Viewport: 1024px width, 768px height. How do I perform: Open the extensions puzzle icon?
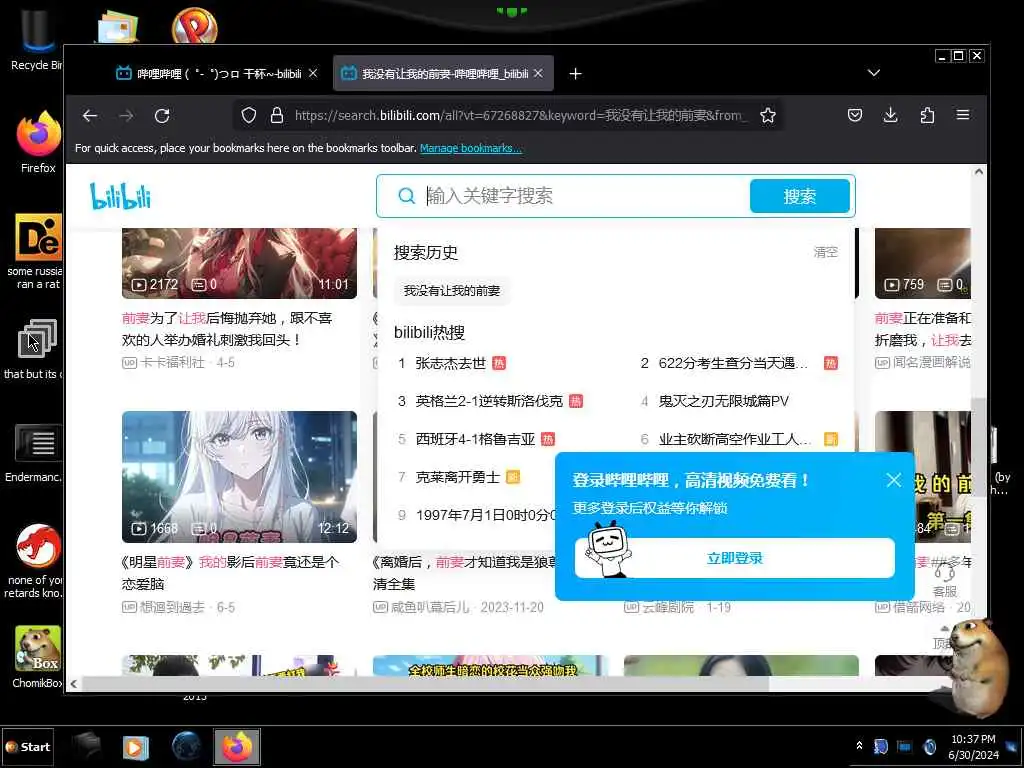click(x=927, y=116)
